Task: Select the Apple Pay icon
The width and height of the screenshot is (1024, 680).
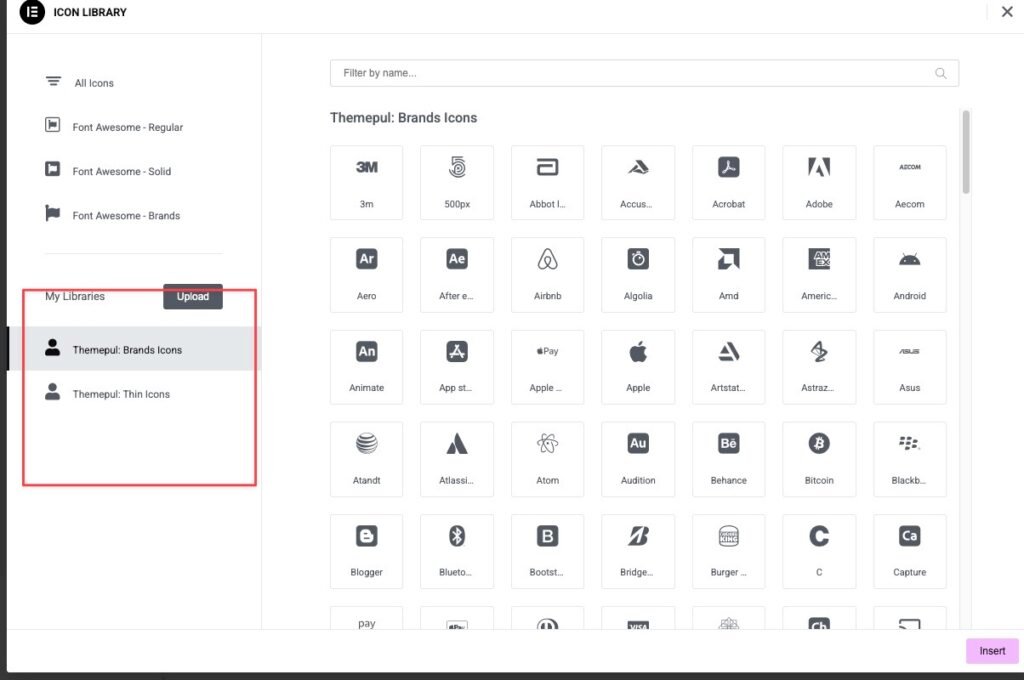Action: [547, 366]
